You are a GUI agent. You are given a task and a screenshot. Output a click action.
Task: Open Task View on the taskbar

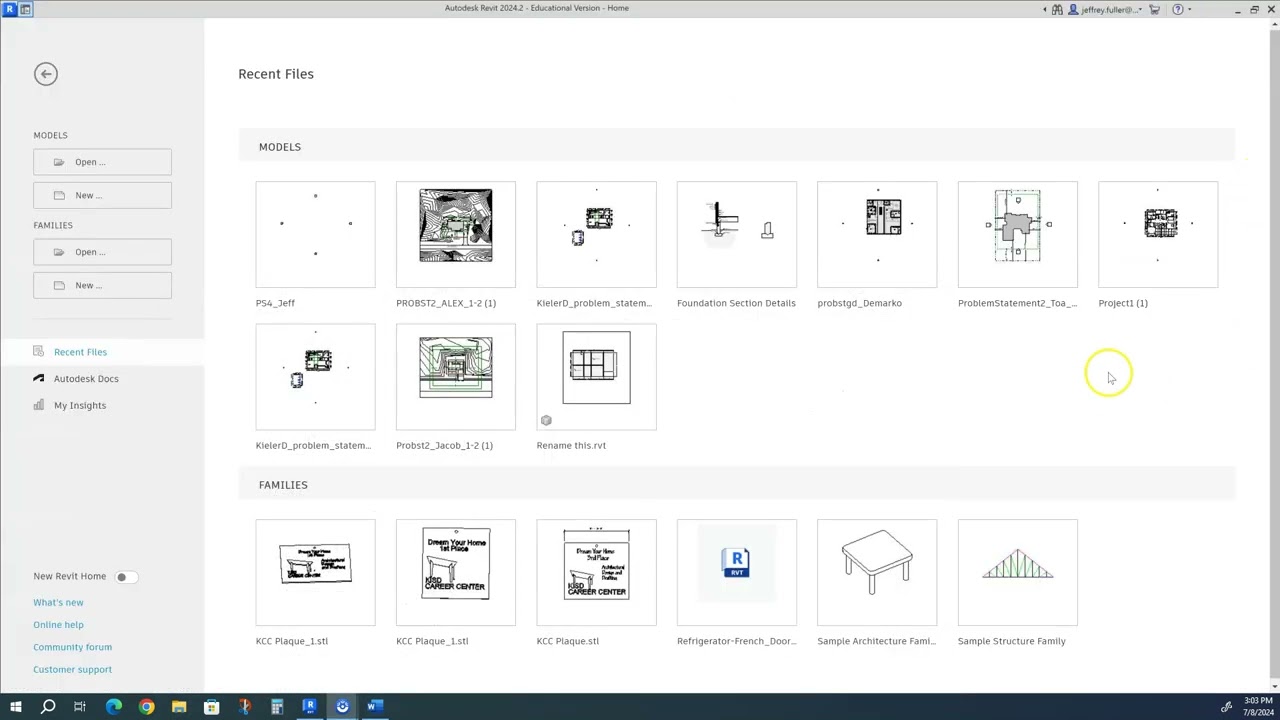80,707
